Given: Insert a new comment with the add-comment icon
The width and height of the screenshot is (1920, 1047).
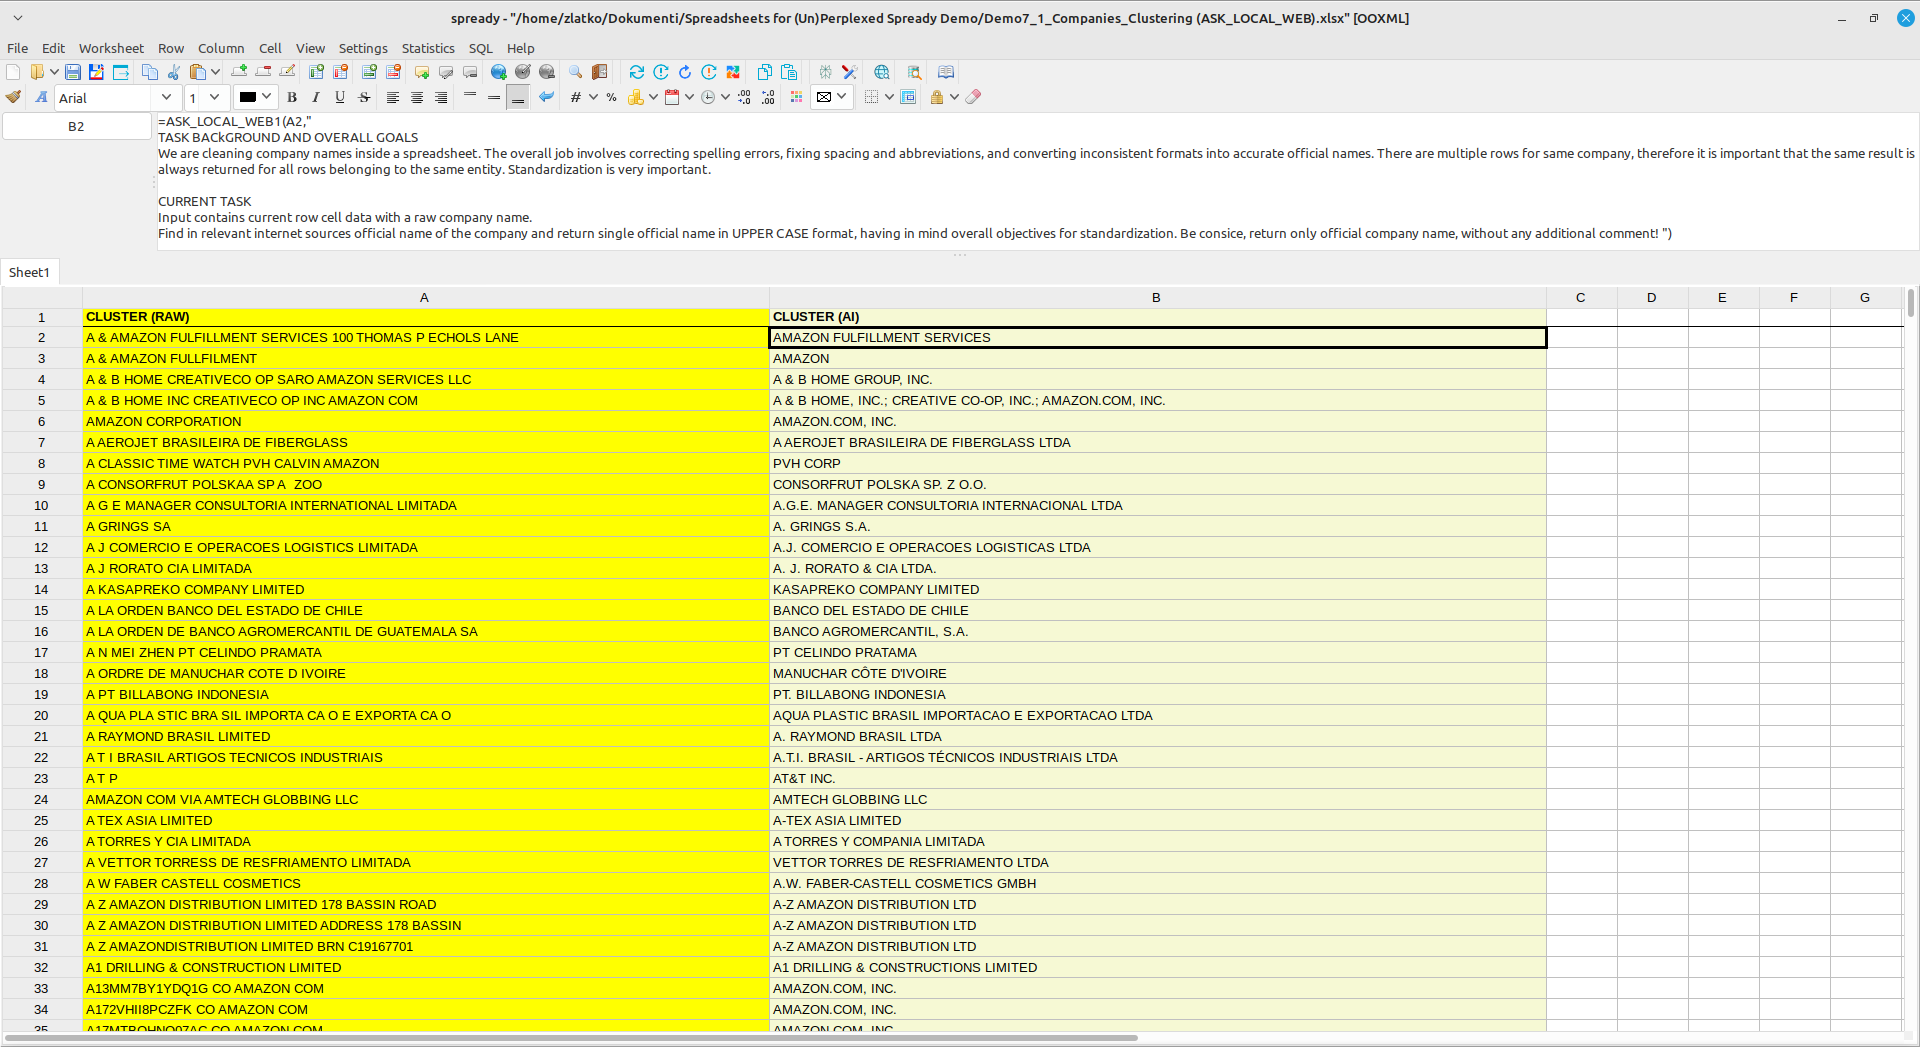Looking at the screenshot, I should pyautogui.click(x=420, y=72).
